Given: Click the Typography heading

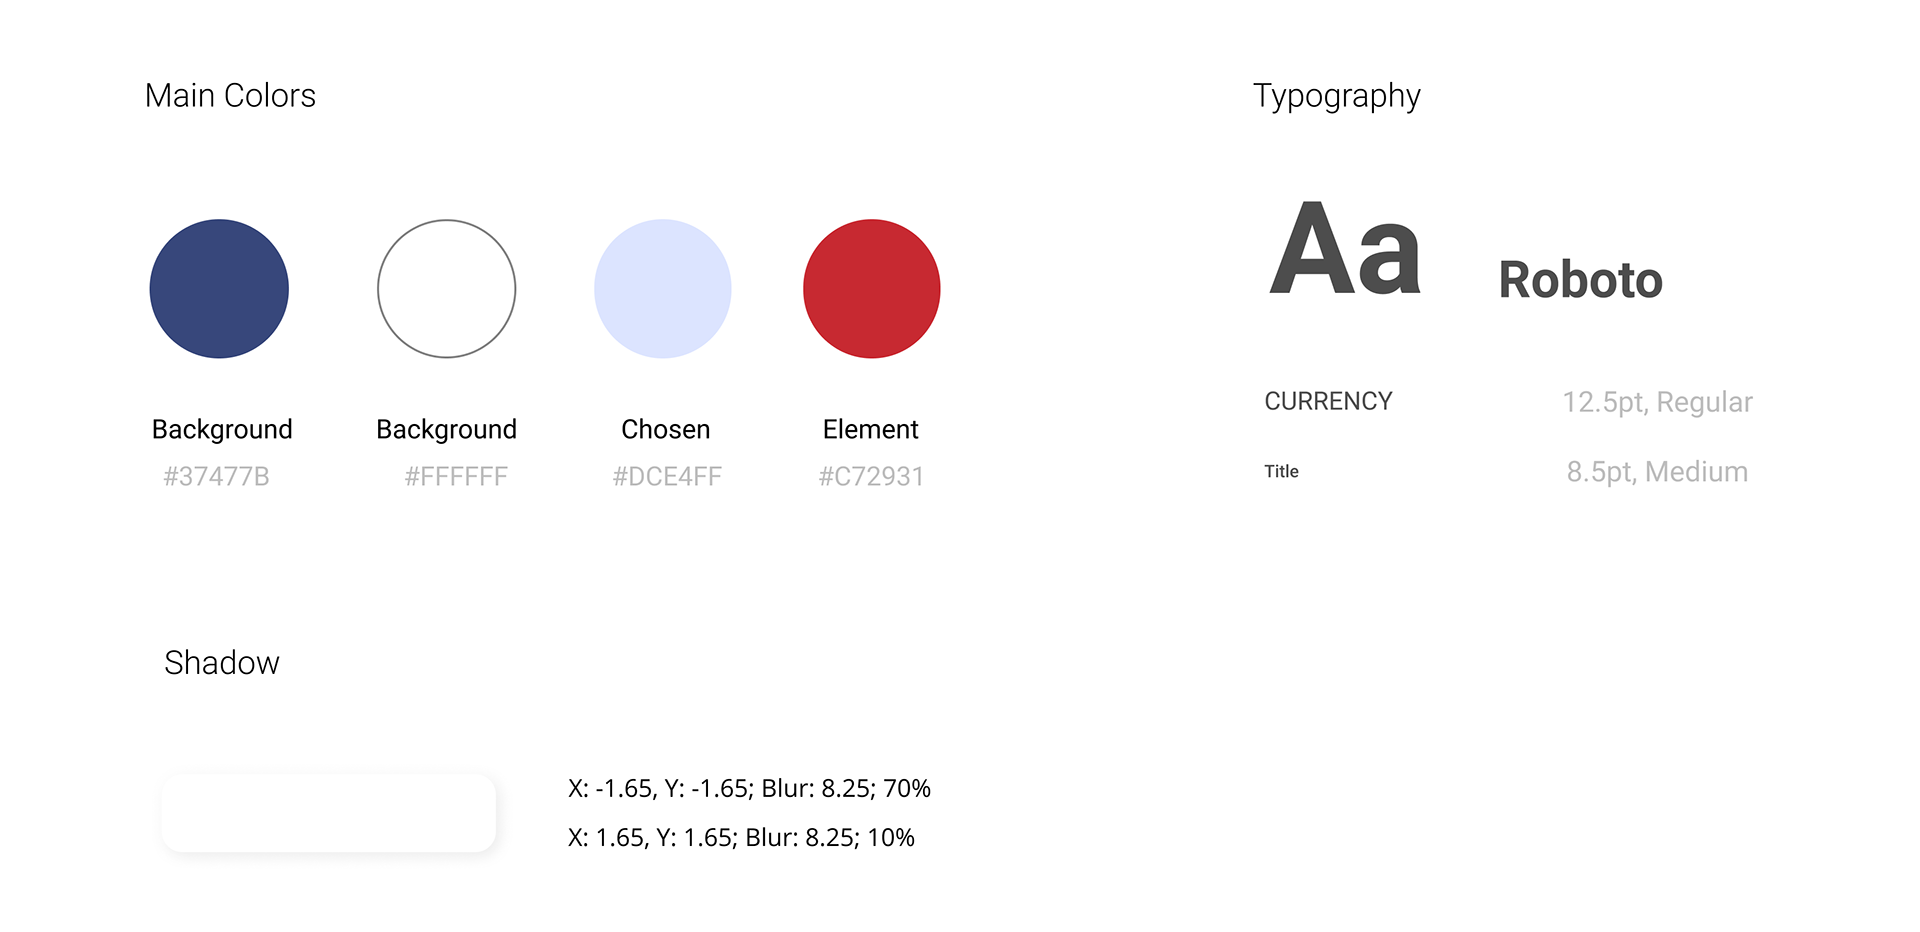Looking at the screenshot, I should [1337, 97].
